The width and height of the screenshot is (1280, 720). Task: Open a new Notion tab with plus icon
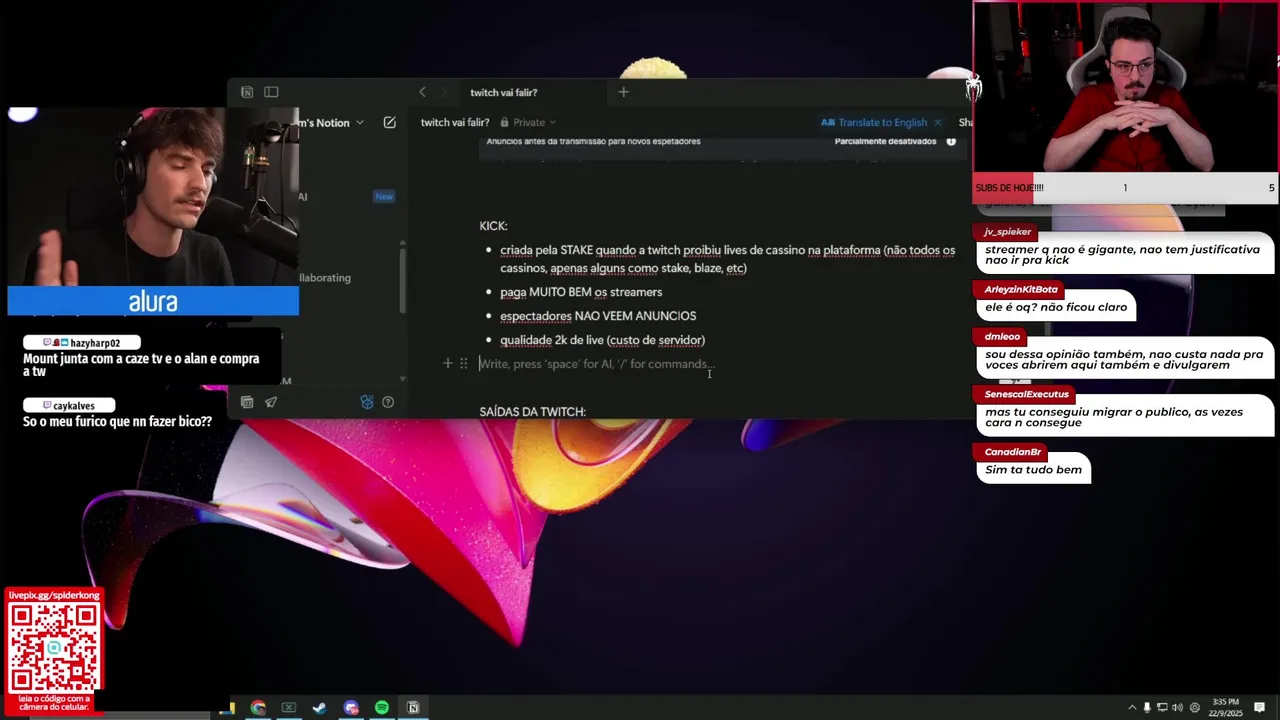[x=623, y=92]
